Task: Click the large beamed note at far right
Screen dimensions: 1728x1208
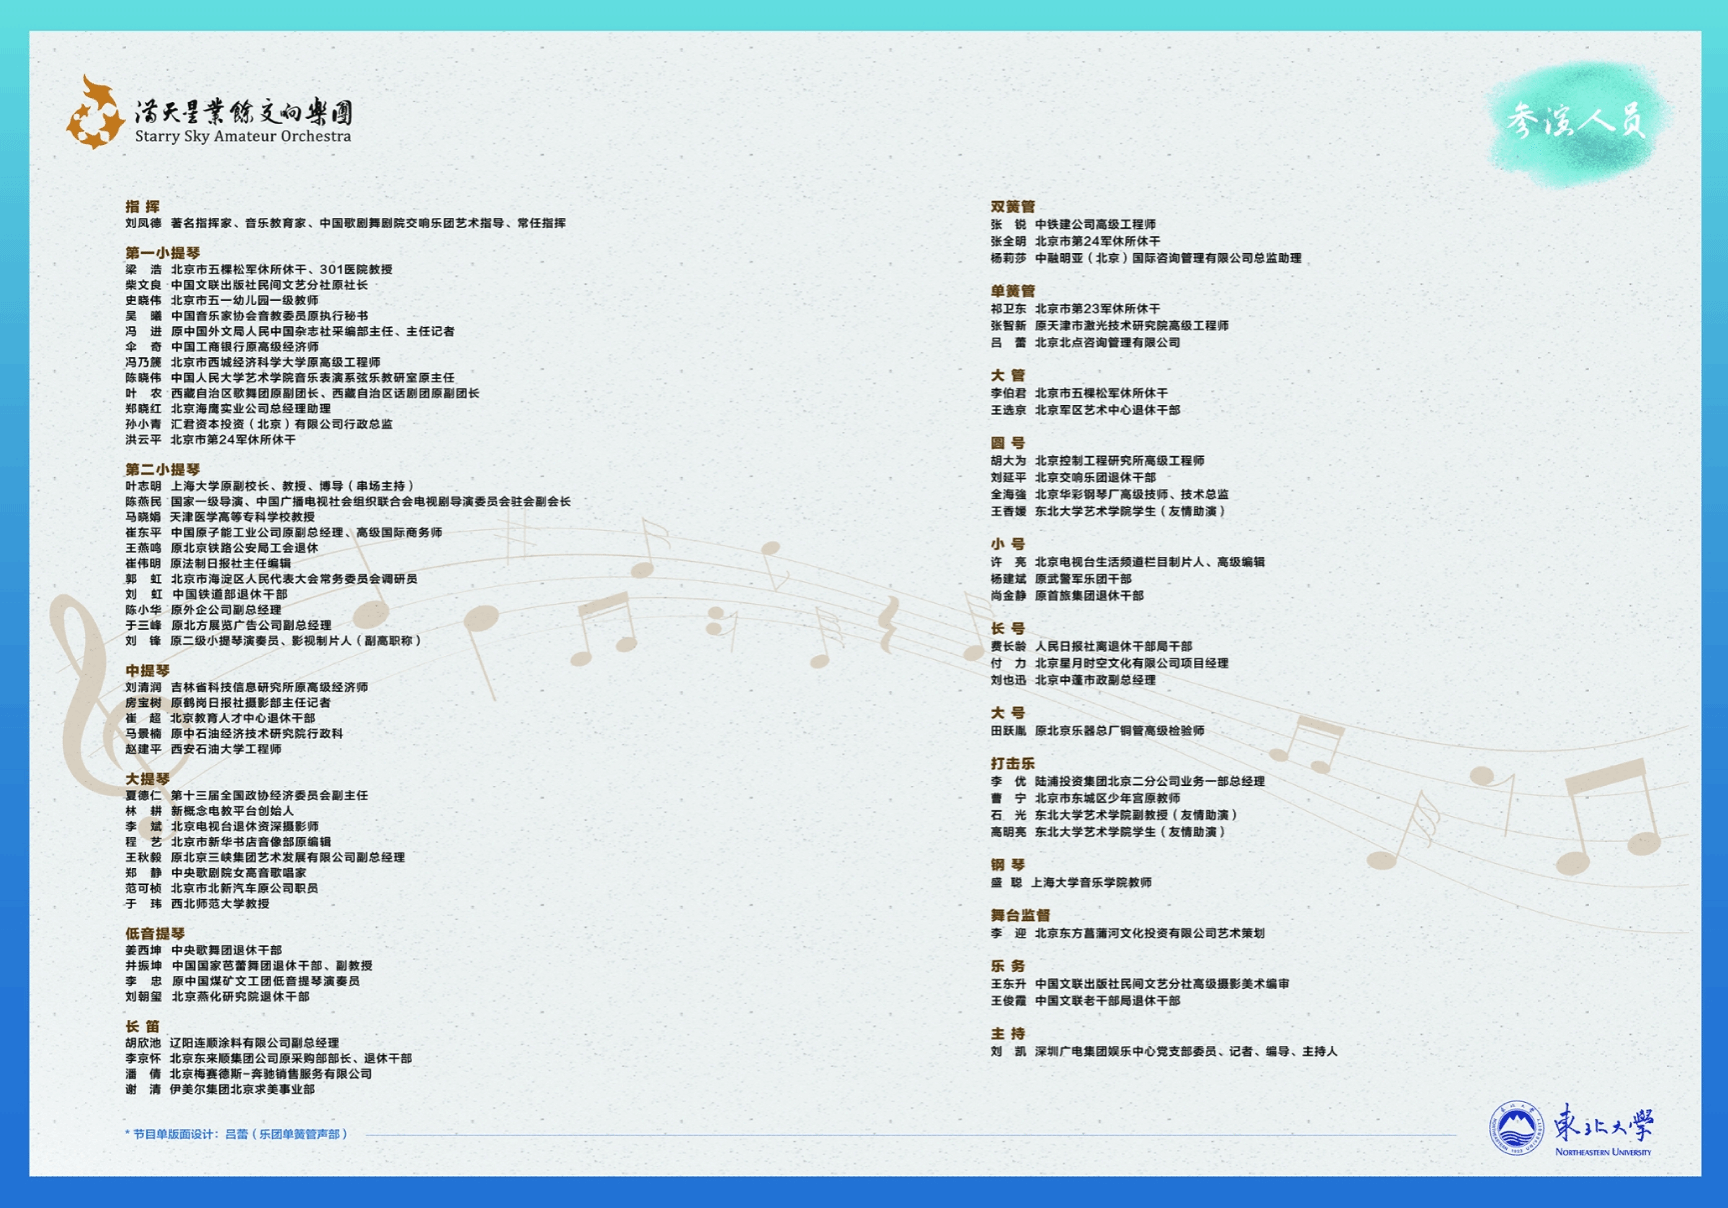Action: pos(1610,812)
